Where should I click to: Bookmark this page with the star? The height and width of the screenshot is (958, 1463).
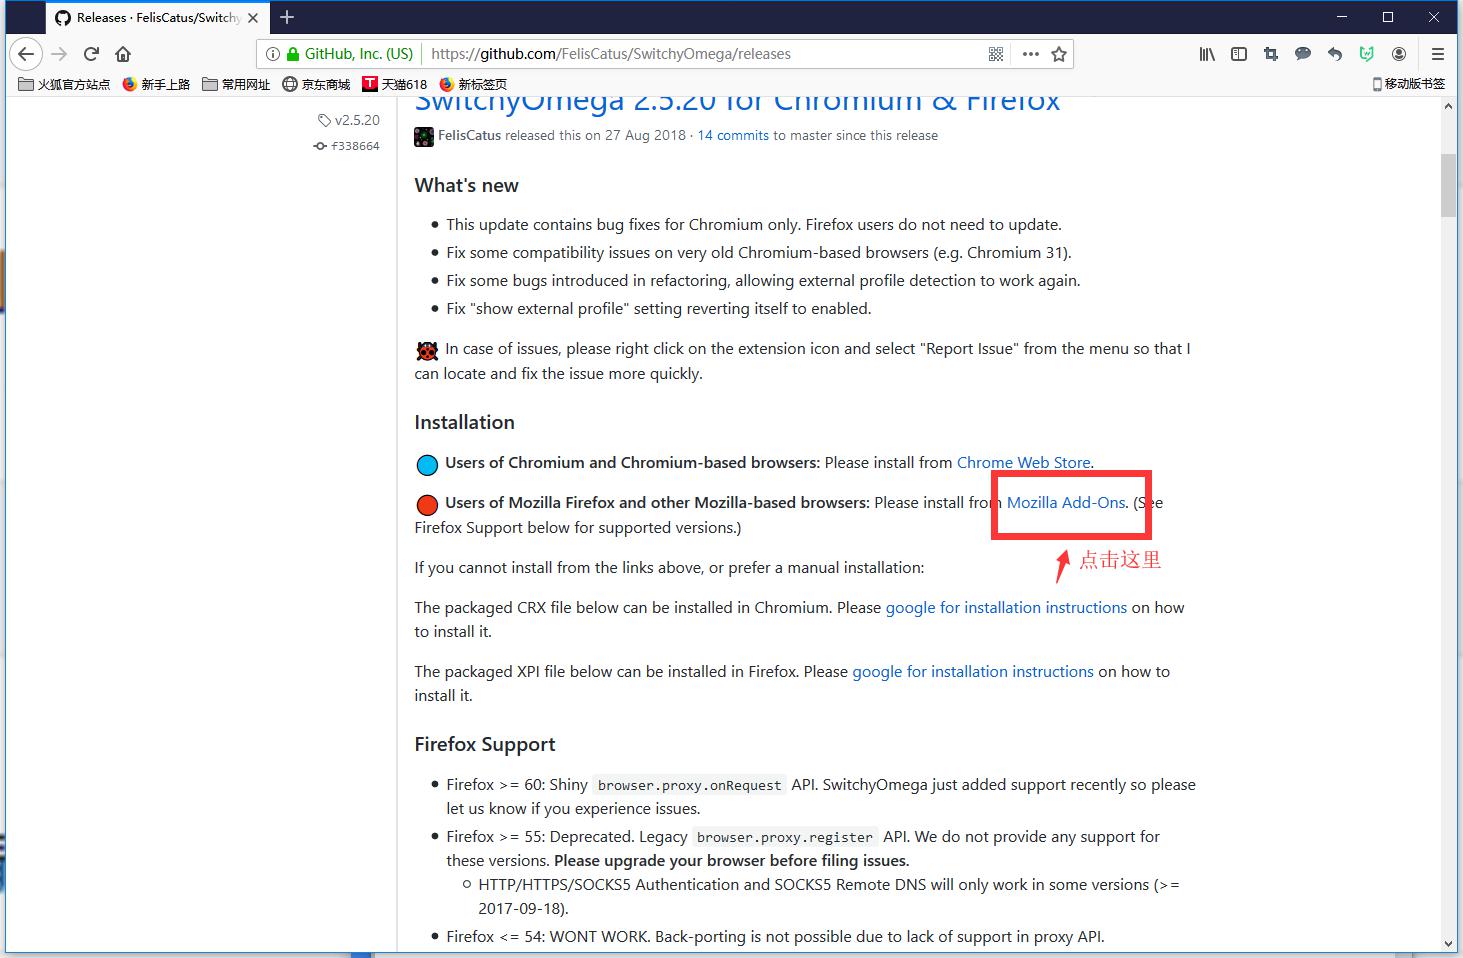[x=1059, y=54]
